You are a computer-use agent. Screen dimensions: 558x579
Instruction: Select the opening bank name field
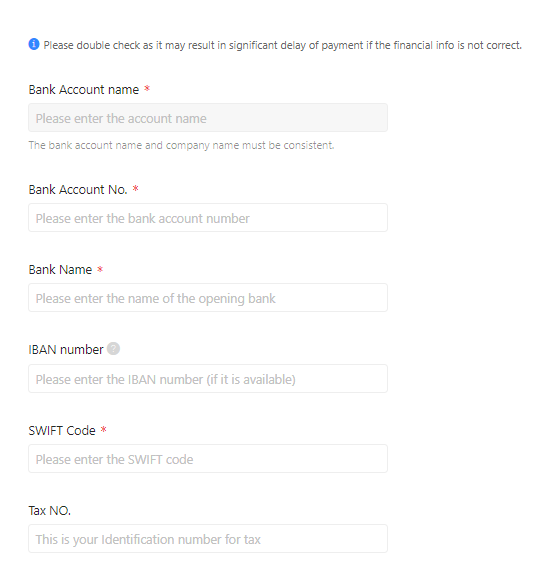pos(208,298)
